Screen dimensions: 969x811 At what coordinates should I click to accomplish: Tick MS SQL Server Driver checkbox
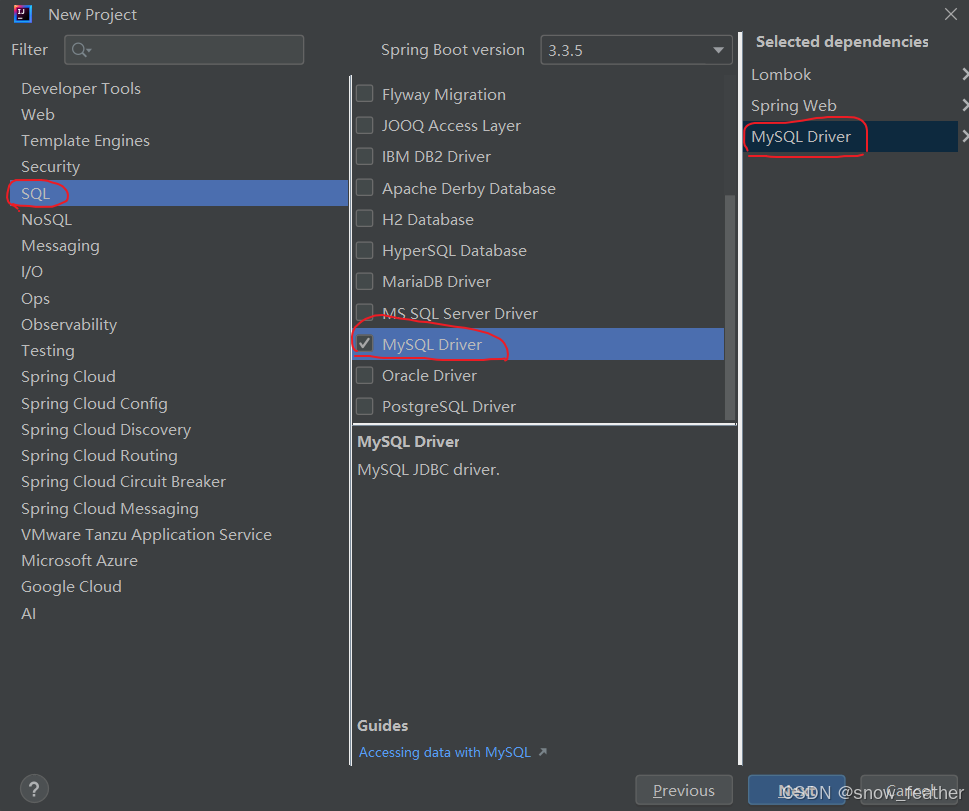pyautogui.click(x=365, y=312)
